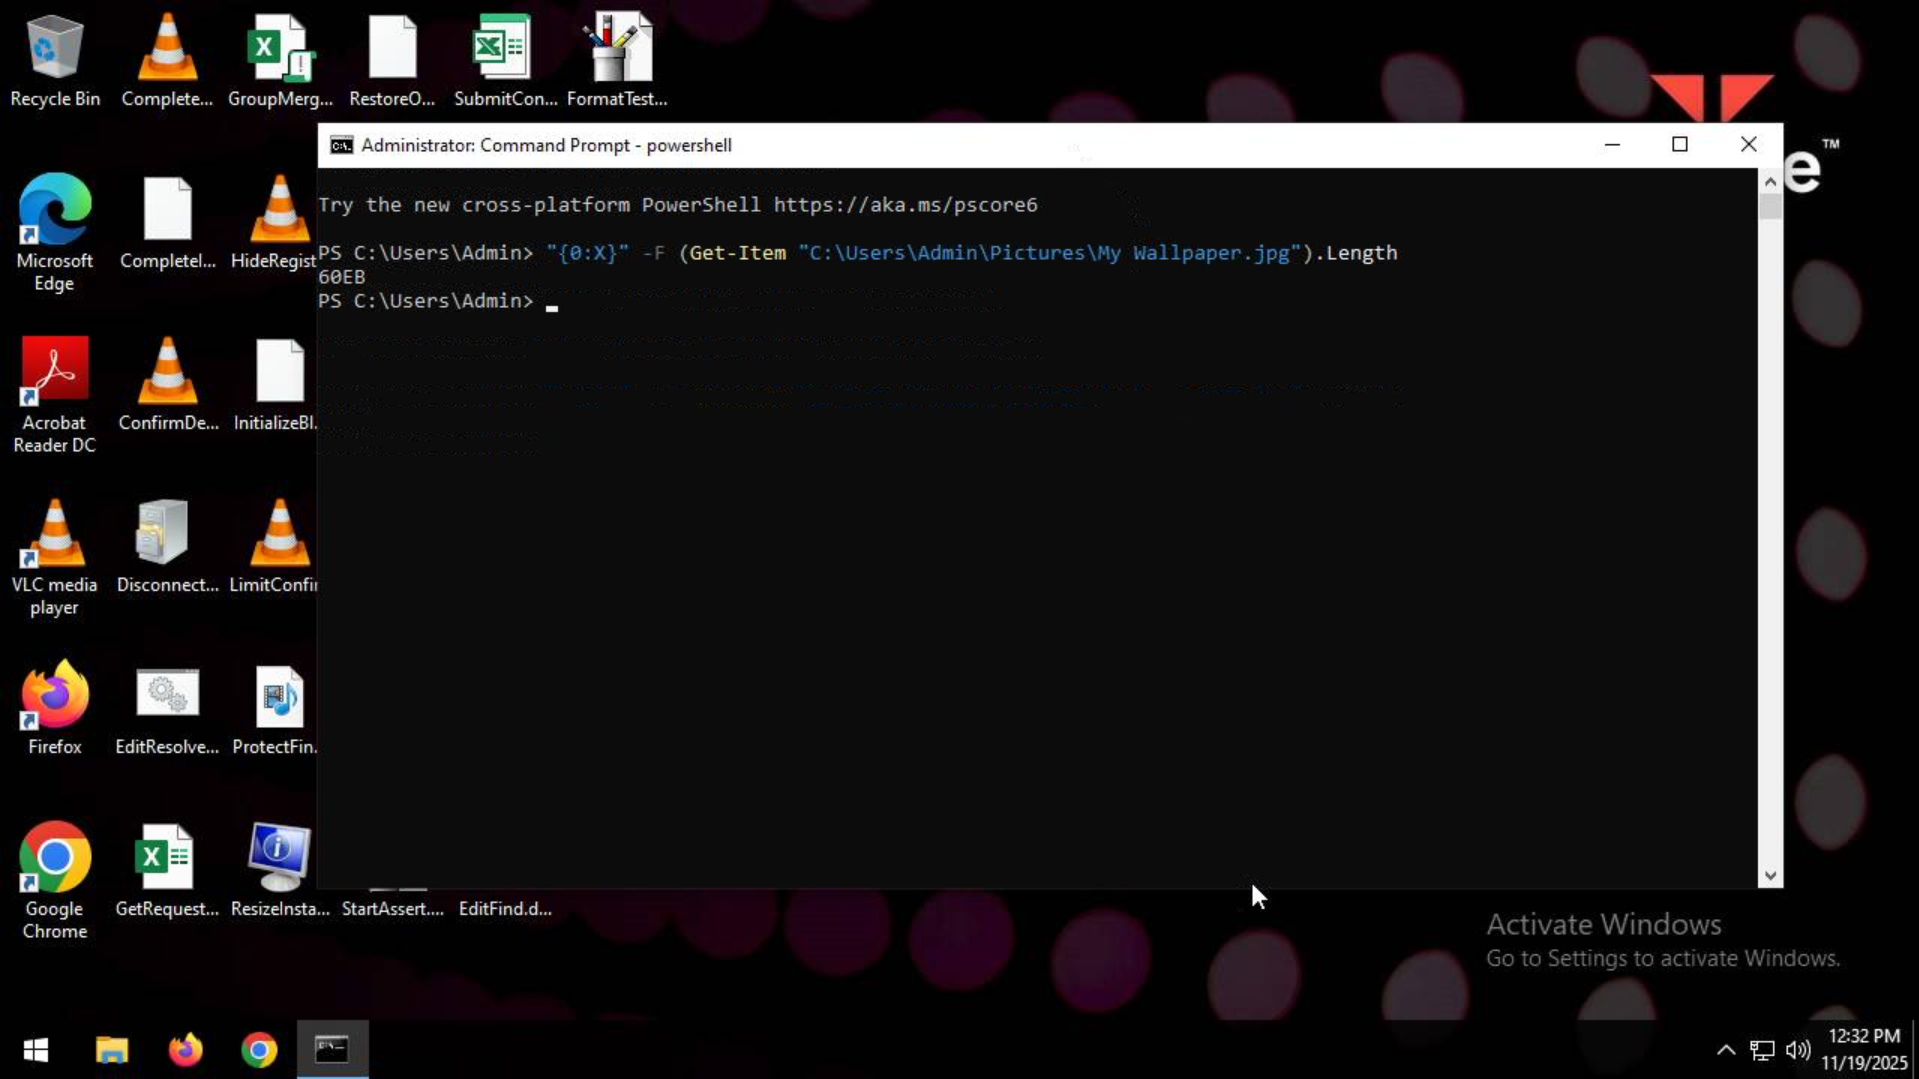Open the Command Prompt window system menu icon
This screenshot has height=1079, width=1919.
point(341,145)
